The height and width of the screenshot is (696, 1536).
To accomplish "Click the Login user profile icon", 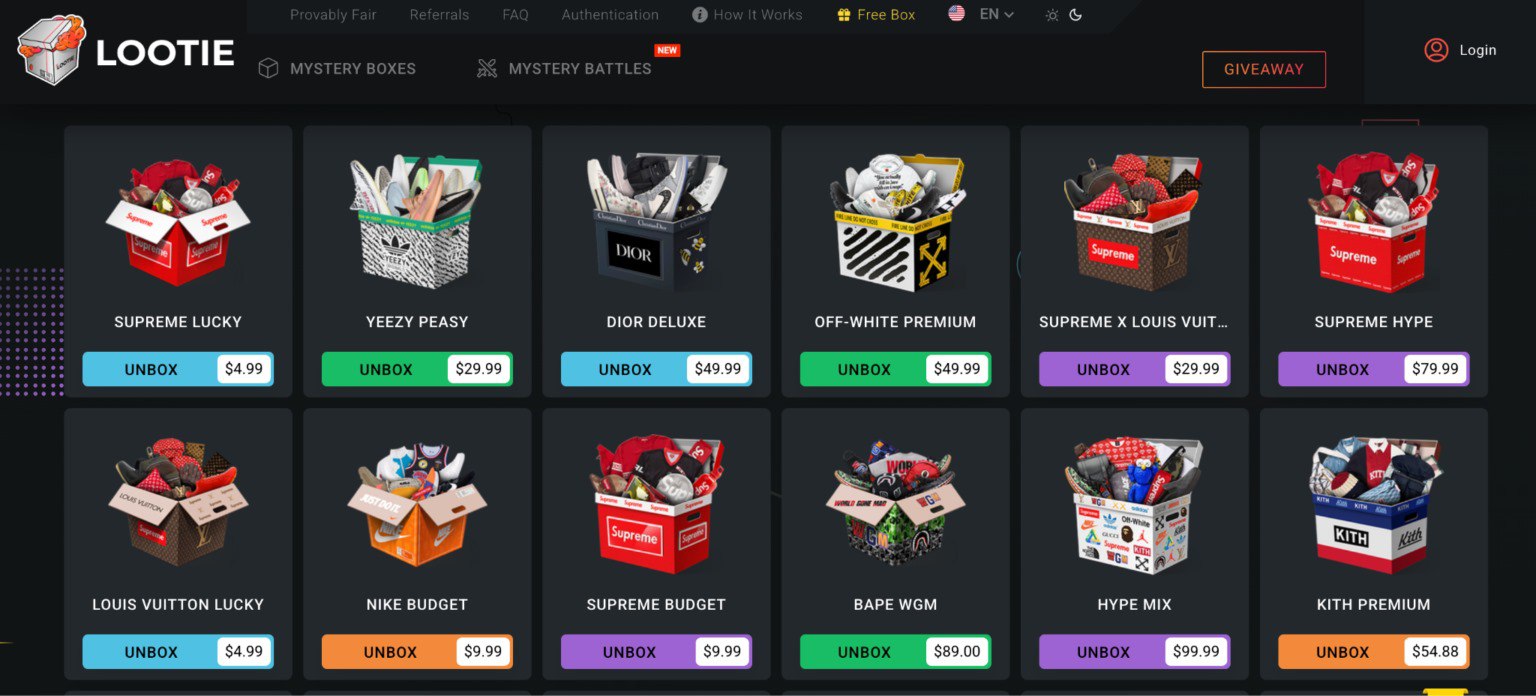I will pyautogui.click(x=1436, y=50).
